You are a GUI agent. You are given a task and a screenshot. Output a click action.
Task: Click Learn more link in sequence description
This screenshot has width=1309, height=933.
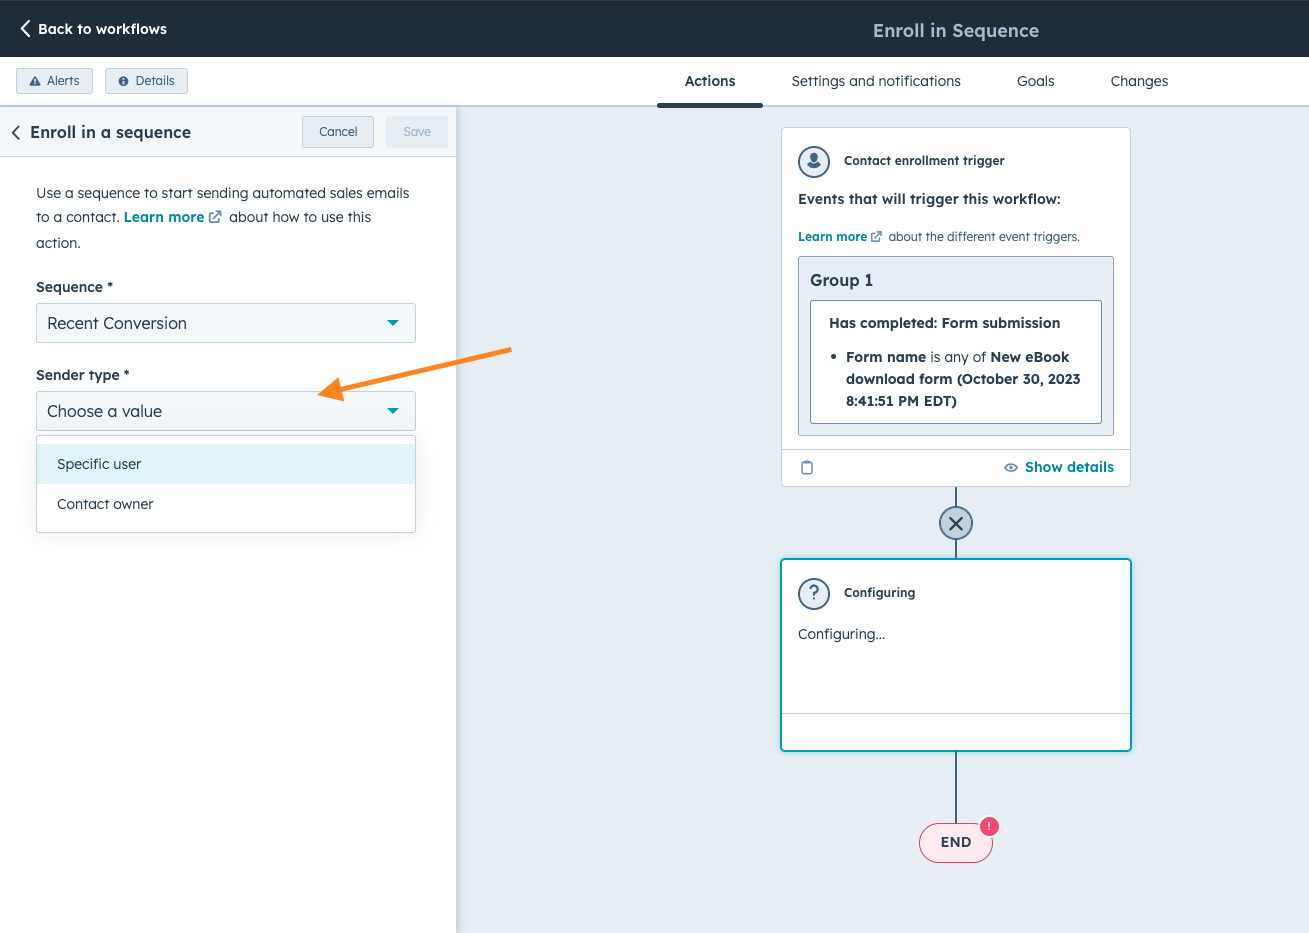tap(164, 217)
